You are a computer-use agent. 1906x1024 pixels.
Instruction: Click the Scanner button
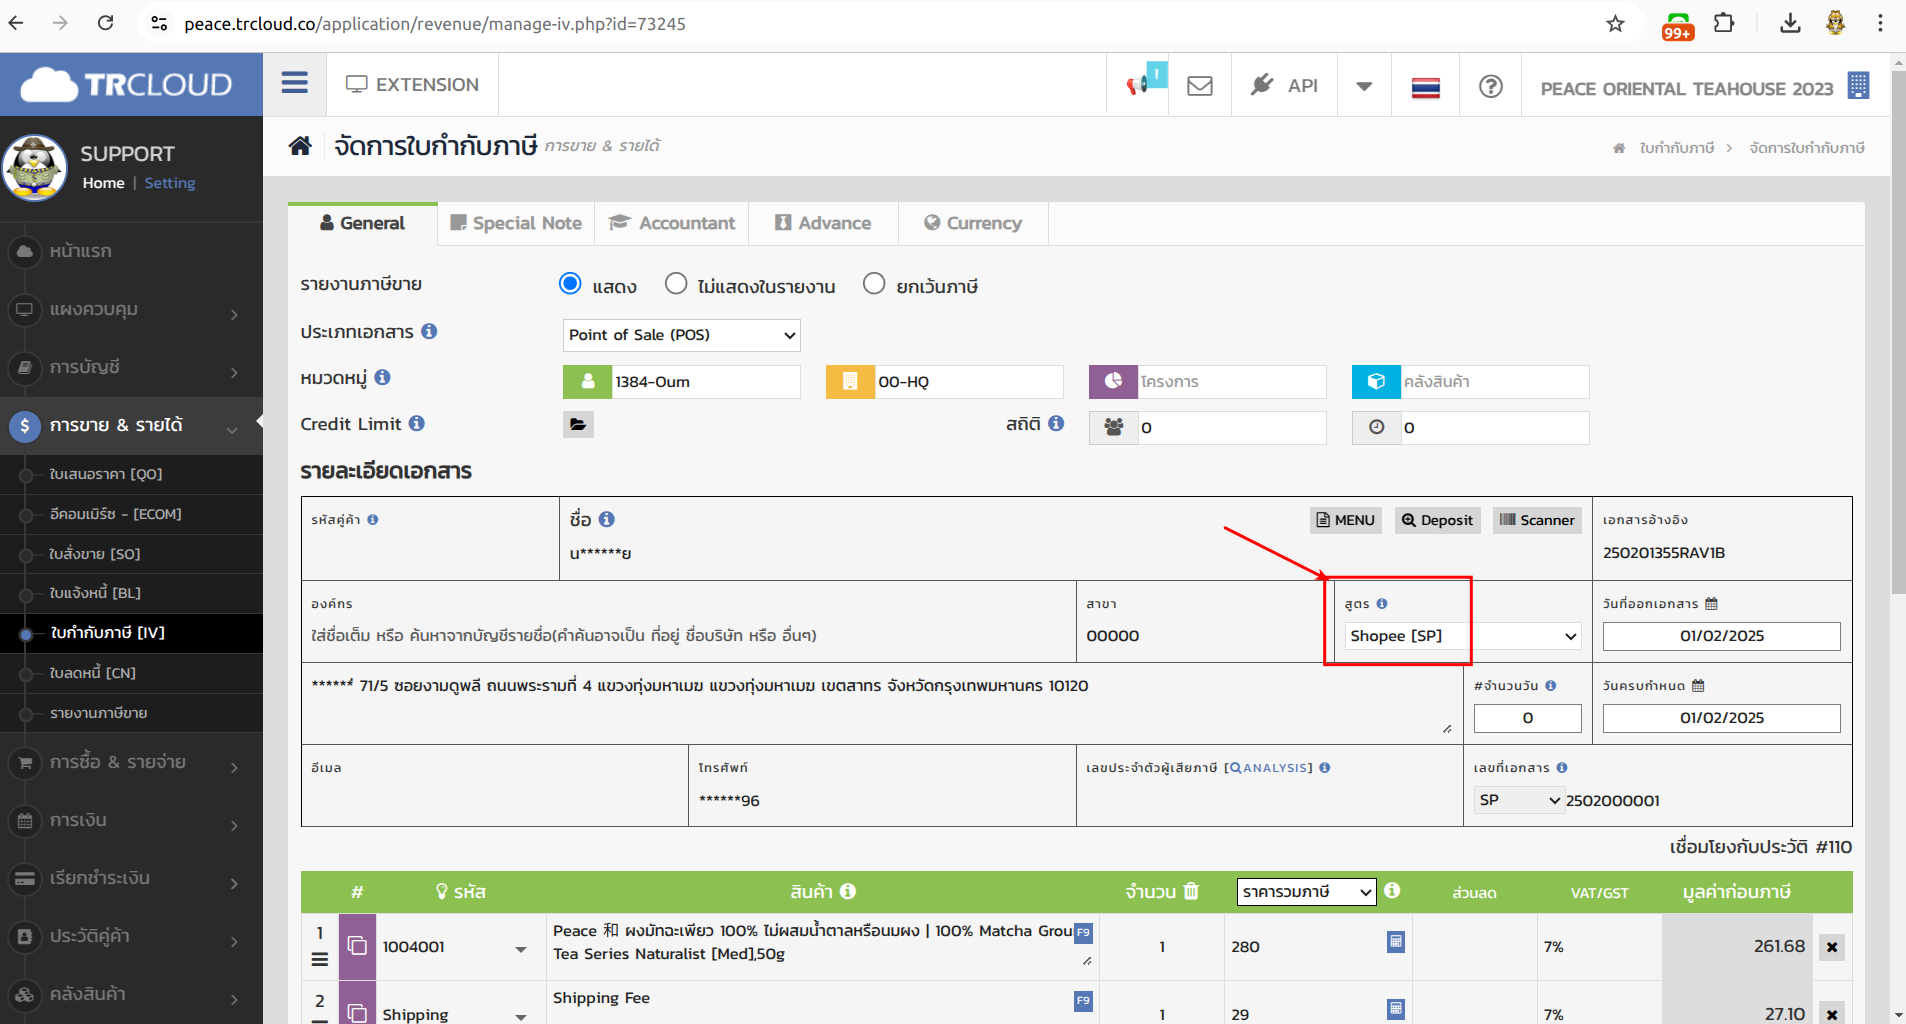click(x=1537, y=520)
